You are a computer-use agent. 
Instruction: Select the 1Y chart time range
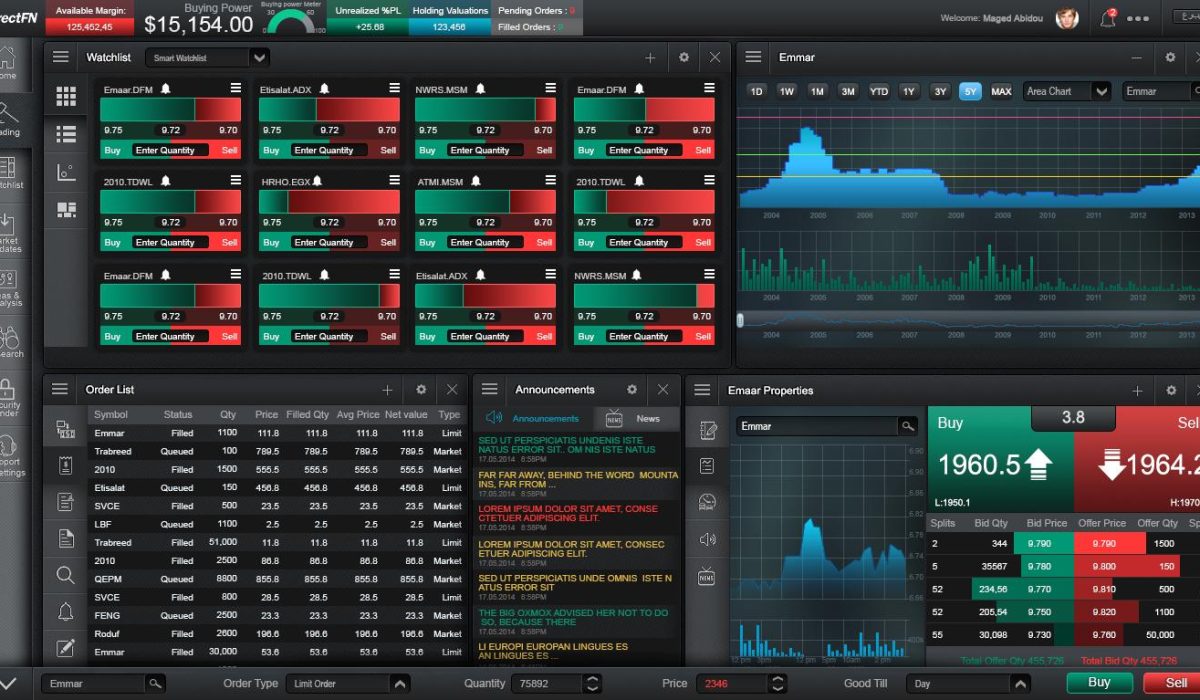click(x=909, y=91)
